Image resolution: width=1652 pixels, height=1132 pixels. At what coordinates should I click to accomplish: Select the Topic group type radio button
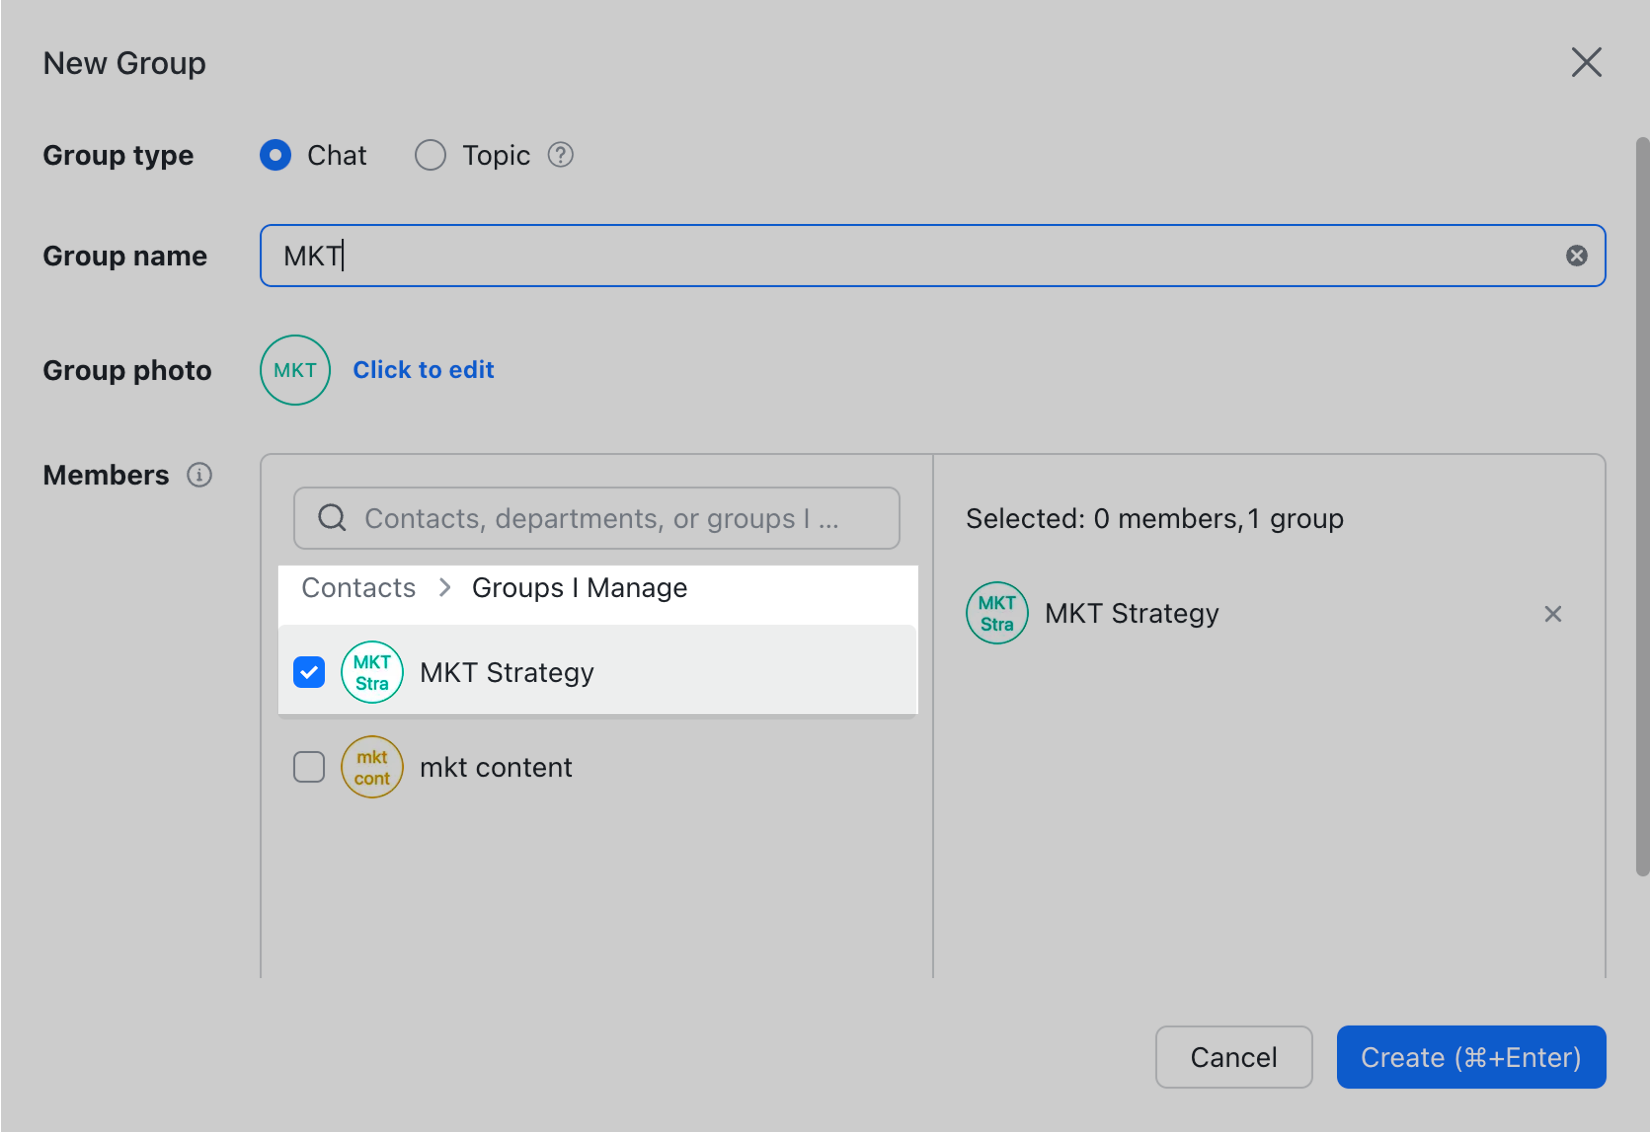coord(430,155)
